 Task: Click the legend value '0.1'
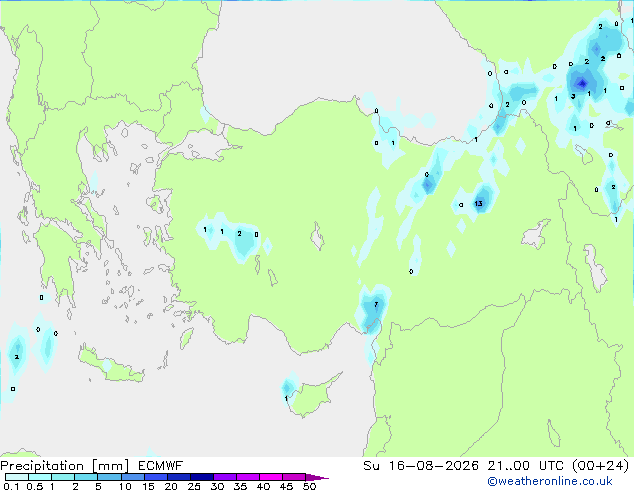coord(11,486)
